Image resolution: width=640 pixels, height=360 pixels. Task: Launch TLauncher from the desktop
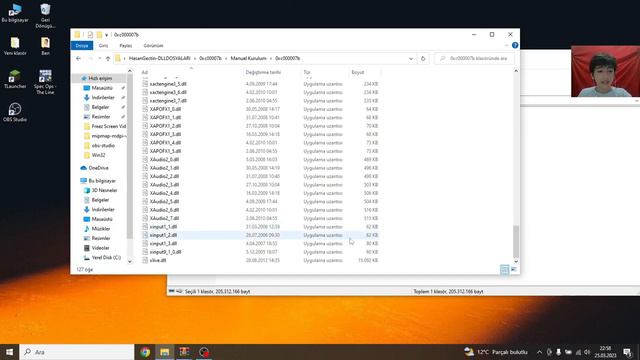click(15, 79)
